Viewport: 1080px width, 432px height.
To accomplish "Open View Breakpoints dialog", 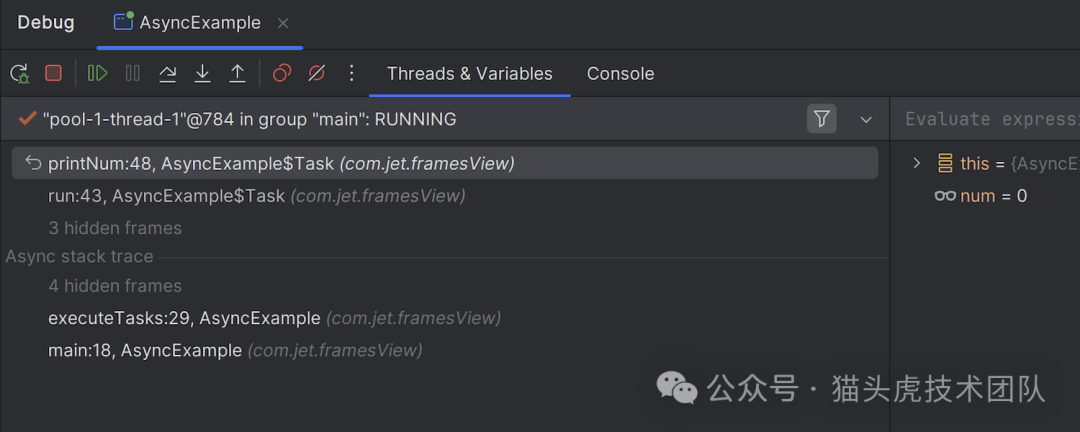I will [282, 73].
